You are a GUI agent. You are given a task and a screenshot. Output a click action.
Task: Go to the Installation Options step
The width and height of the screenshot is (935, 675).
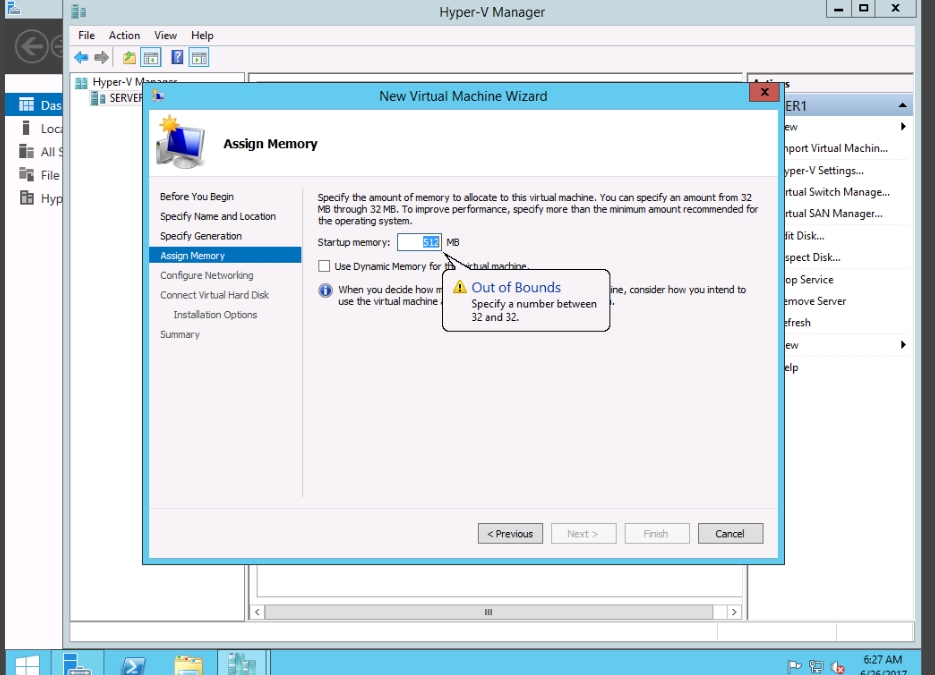215,315
